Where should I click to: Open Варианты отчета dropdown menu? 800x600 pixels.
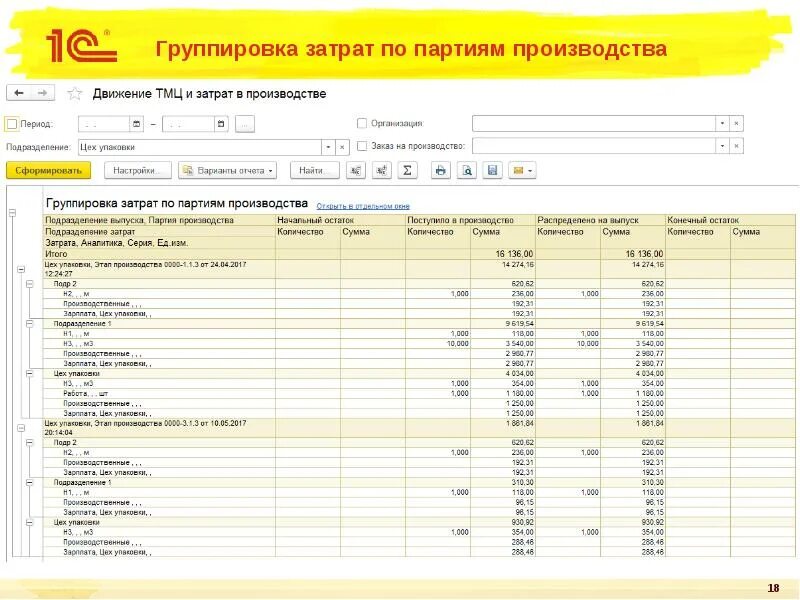(x=228, y=170)
